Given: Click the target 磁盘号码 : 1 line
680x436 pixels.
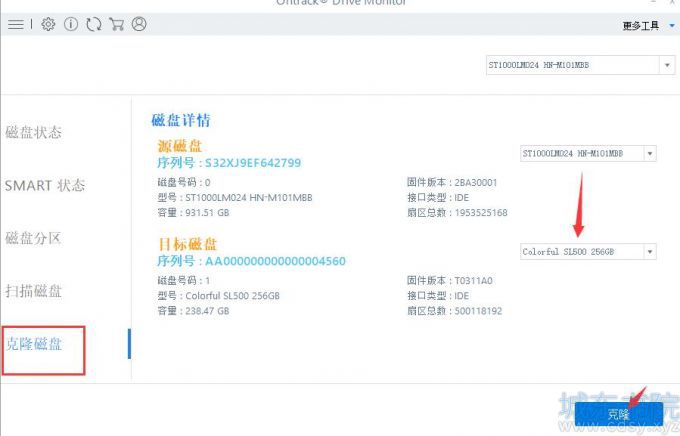Looking at the screenshot, I should [184, 281].
